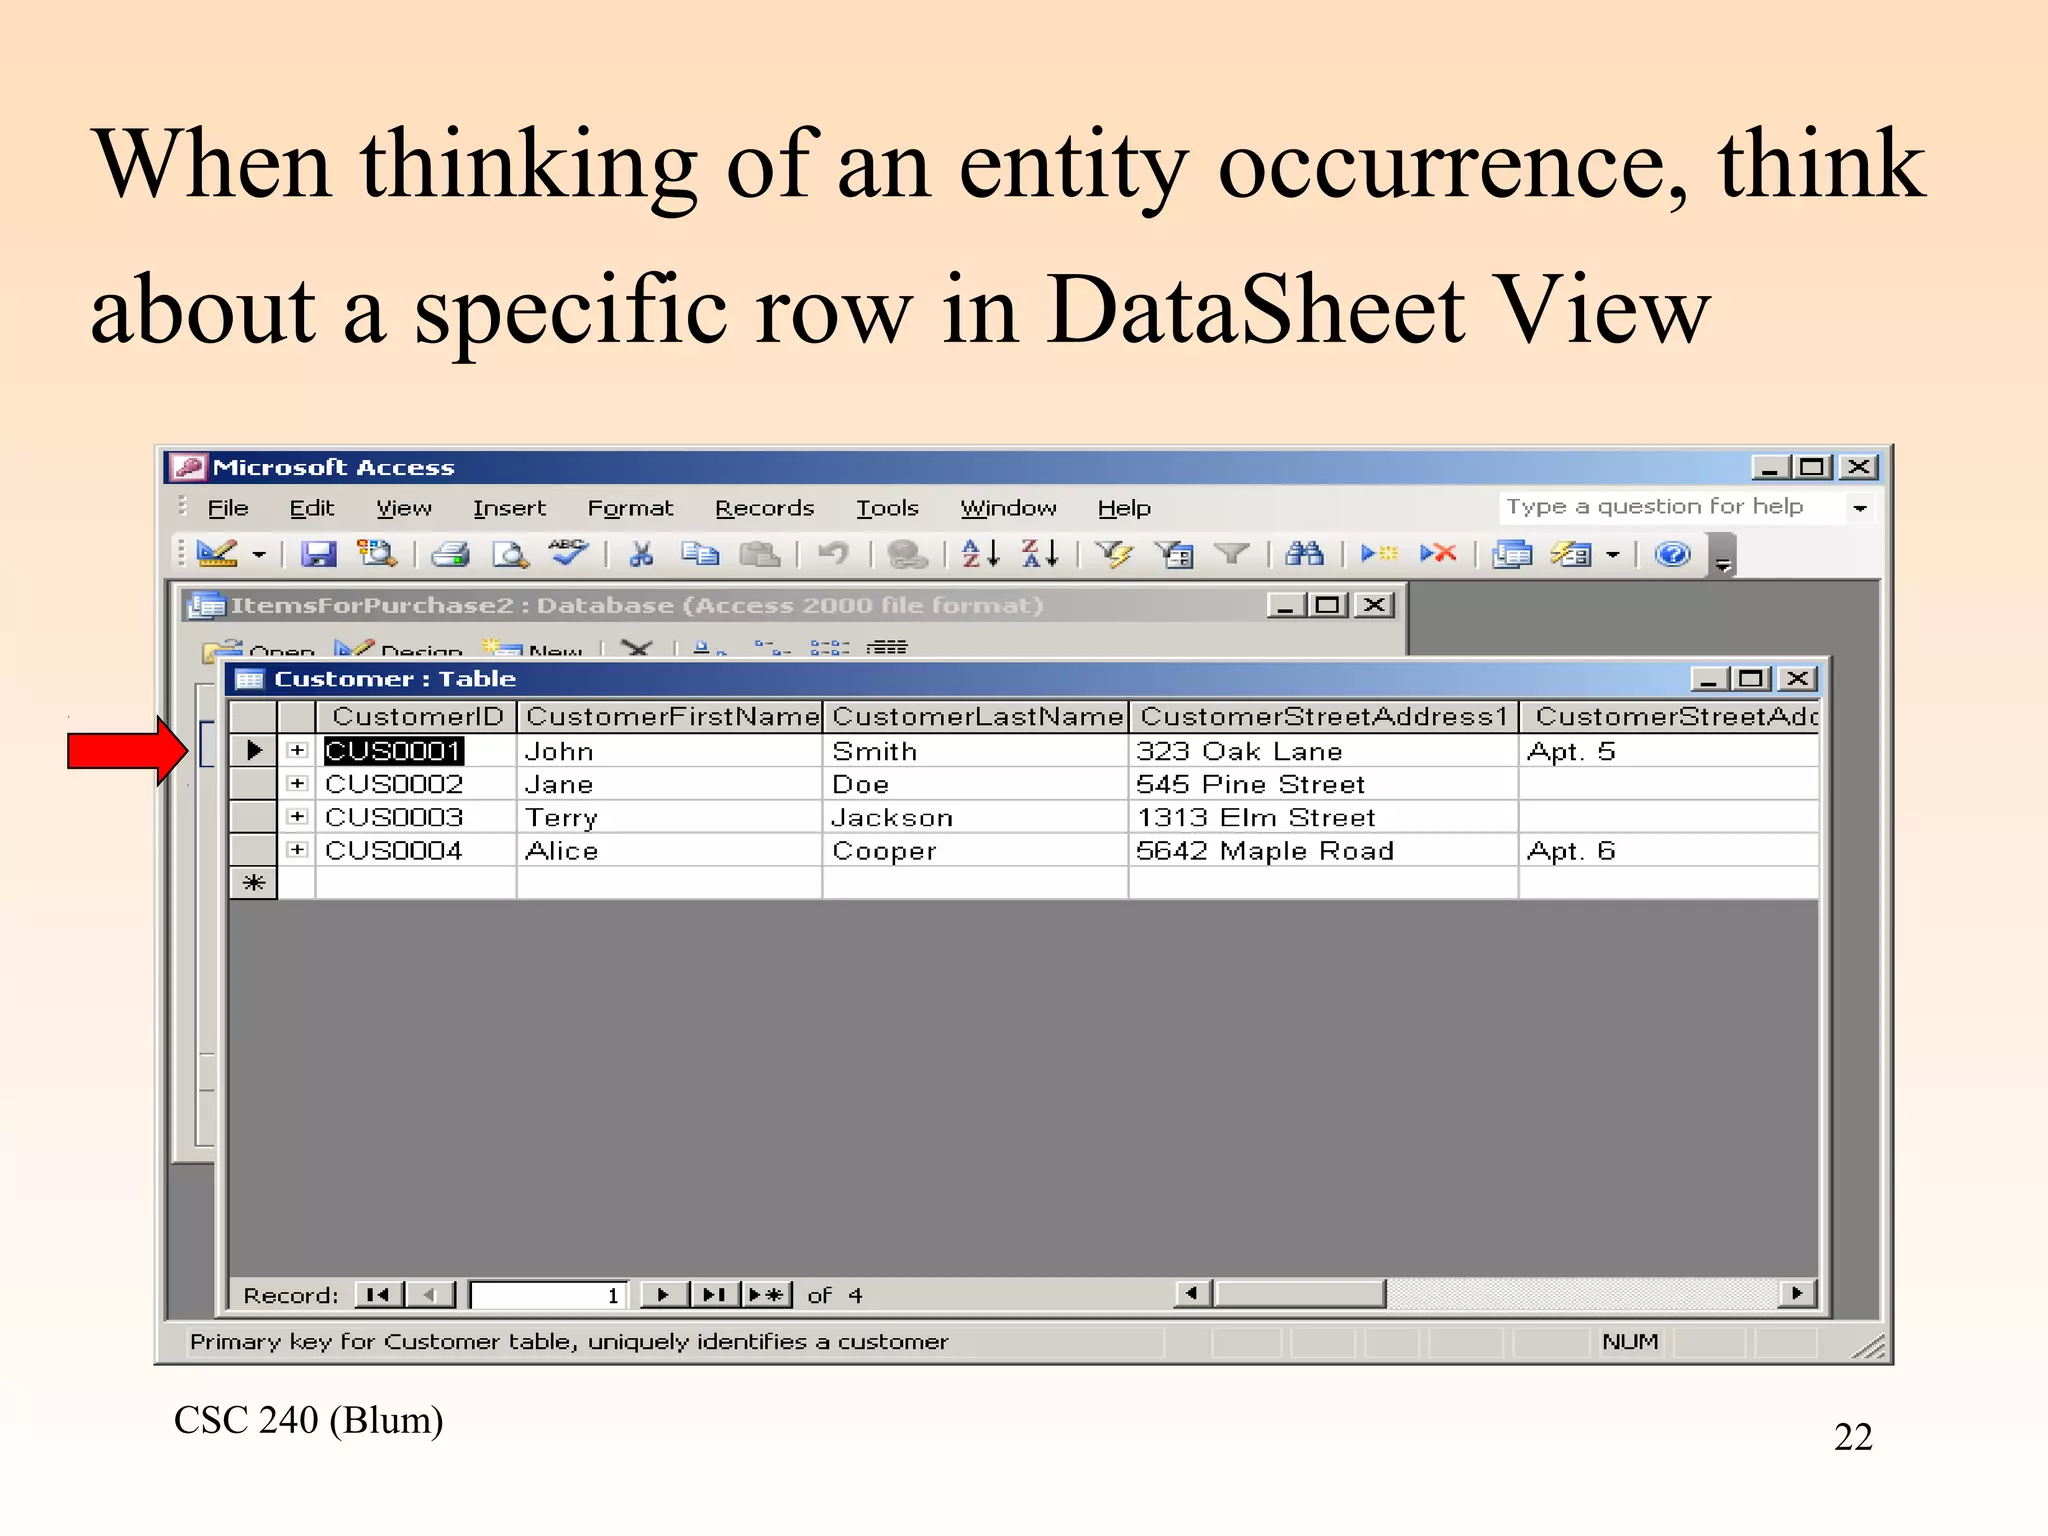Open the Tools menu
The width and height of the screenshot is (2048, 1536).
pyautogui.click(x=887, y=508)
